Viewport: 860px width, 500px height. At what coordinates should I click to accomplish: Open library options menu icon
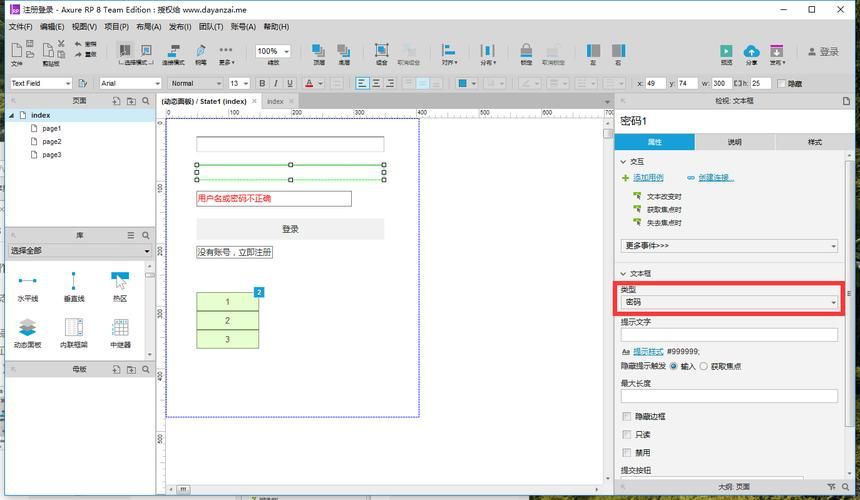[131, 235]
